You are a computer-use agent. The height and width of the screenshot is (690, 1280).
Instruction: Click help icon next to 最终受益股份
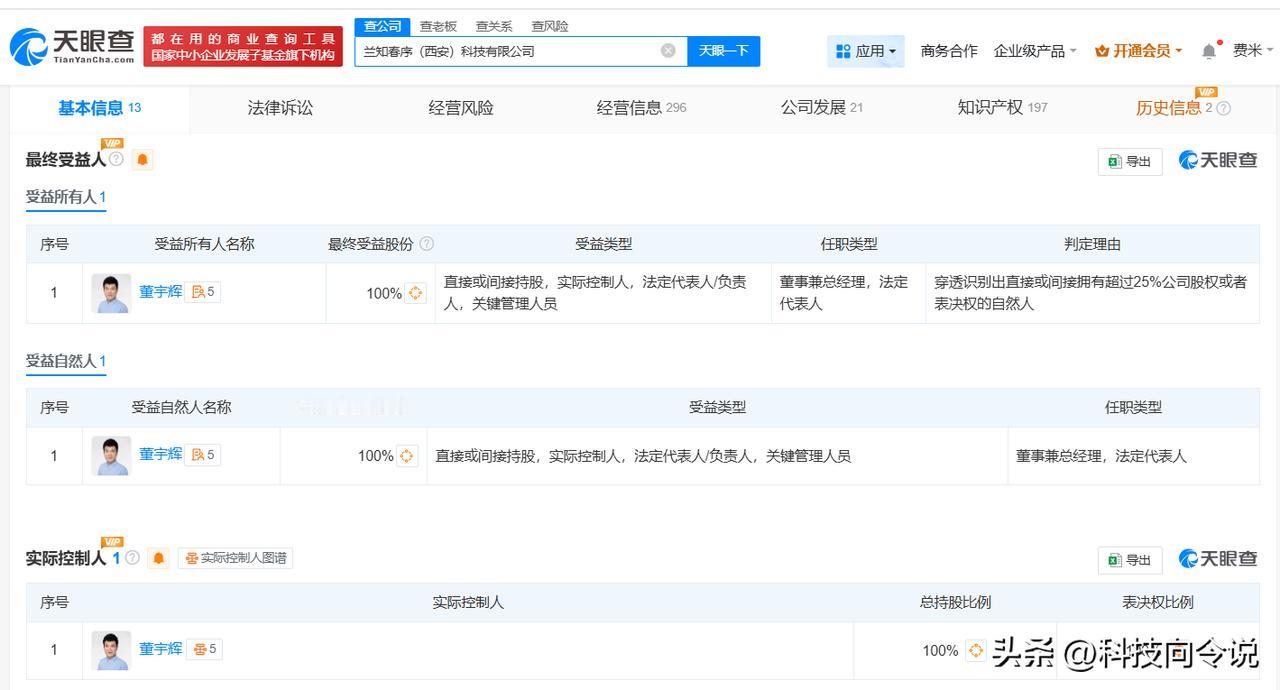(427, 244)
